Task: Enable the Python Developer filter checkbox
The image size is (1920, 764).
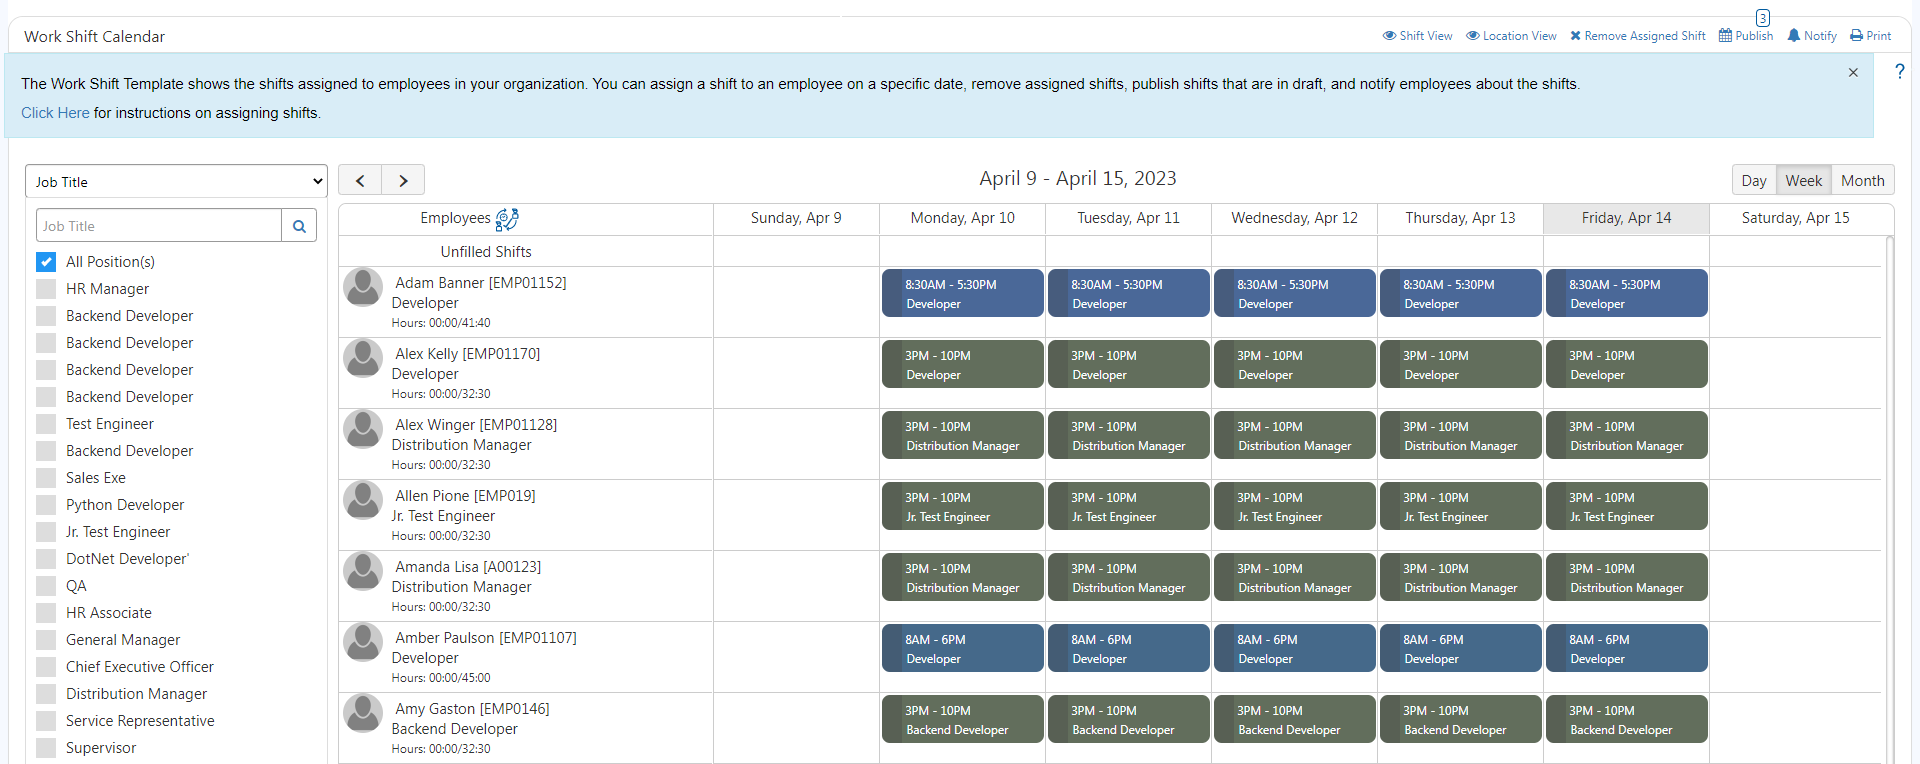Action: pos(46,505)
